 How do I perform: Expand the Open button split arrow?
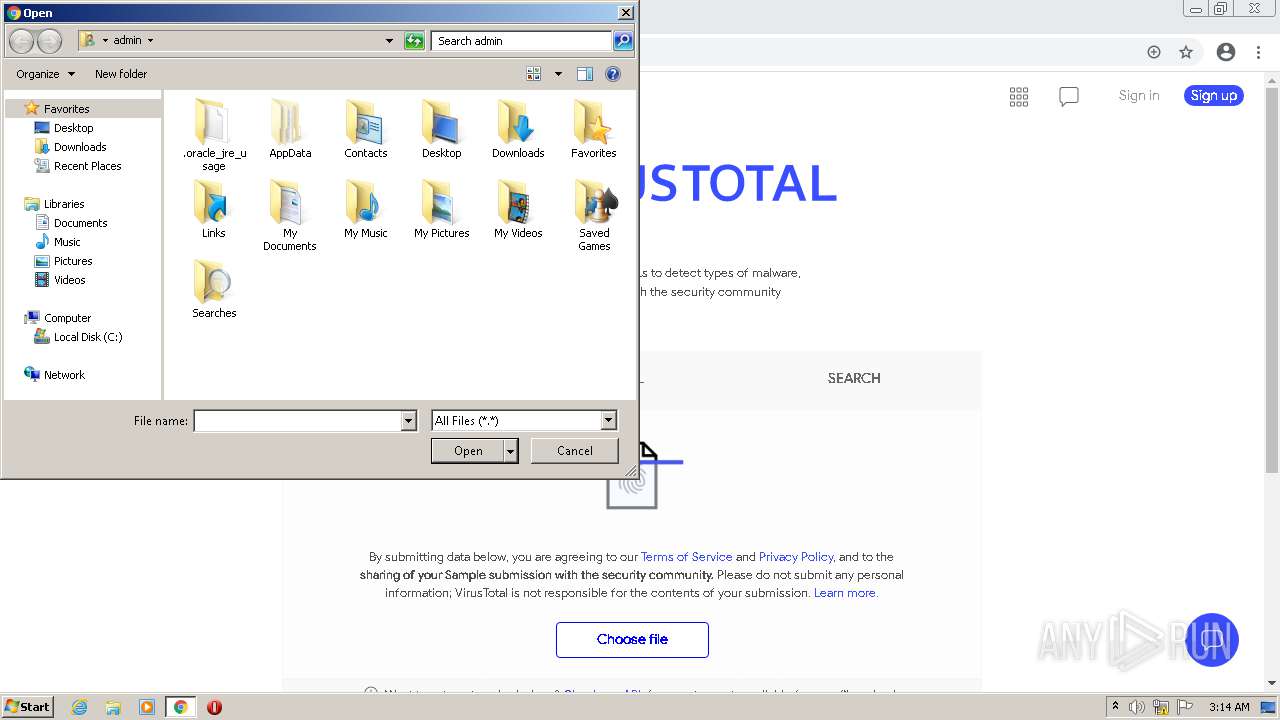511,451
